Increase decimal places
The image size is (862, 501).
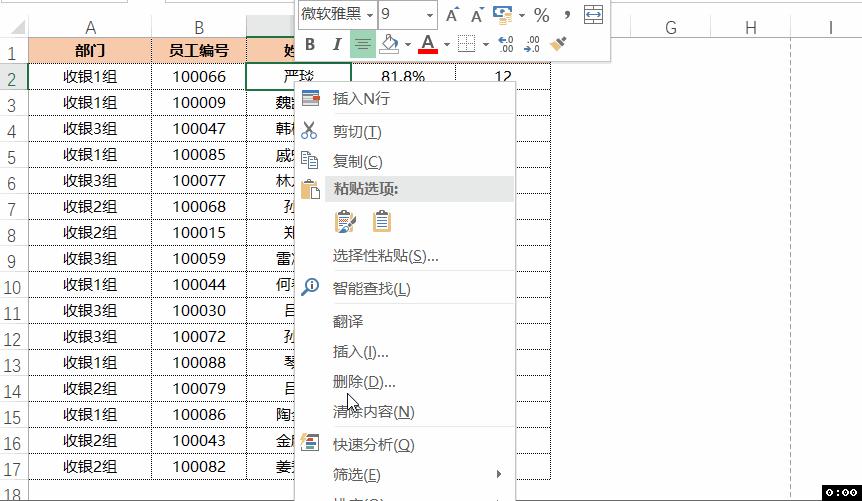click(505, 45)
